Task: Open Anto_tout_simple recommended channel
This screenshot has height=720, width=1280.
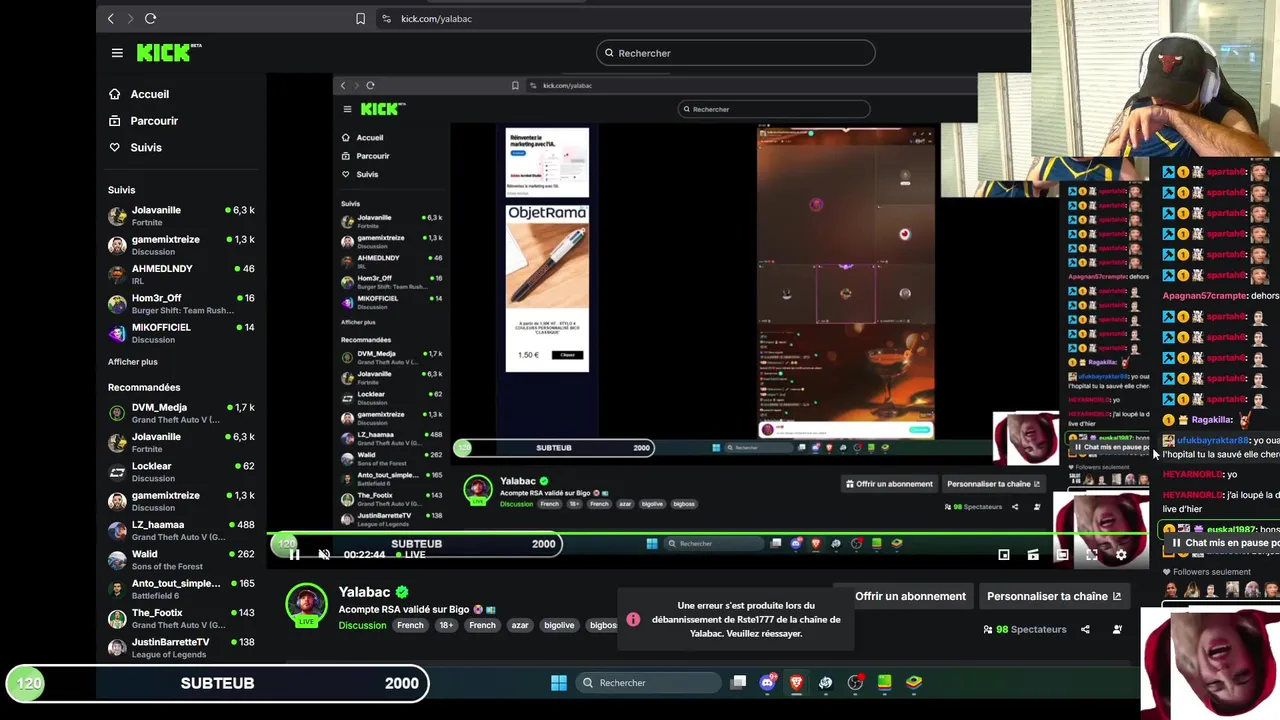Action: [x=181, y=589]
